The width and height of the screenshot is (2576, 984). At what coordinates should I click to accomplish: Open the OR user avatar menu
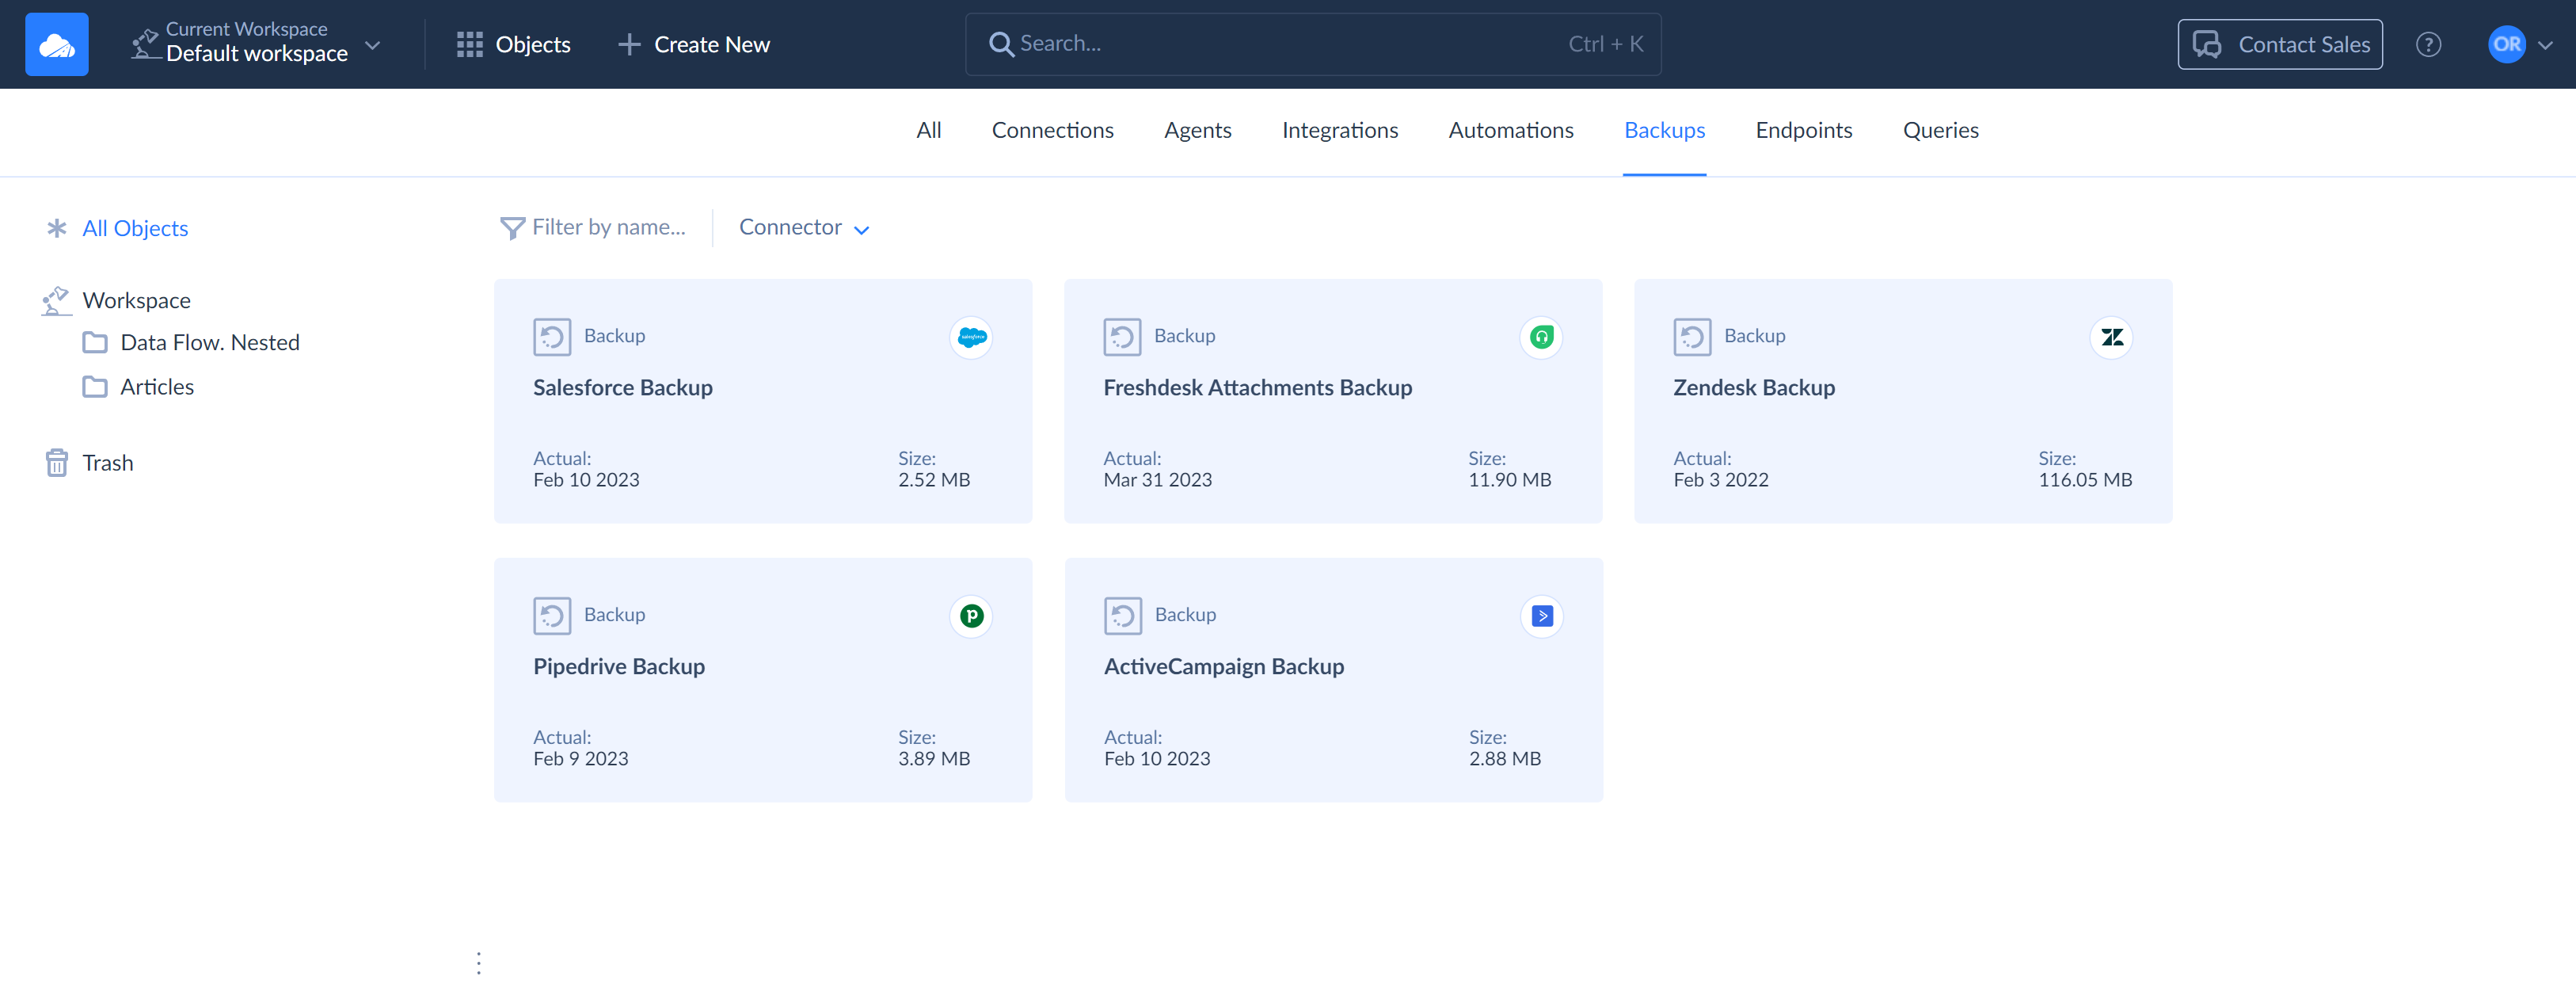click(x=2506, y=44)
